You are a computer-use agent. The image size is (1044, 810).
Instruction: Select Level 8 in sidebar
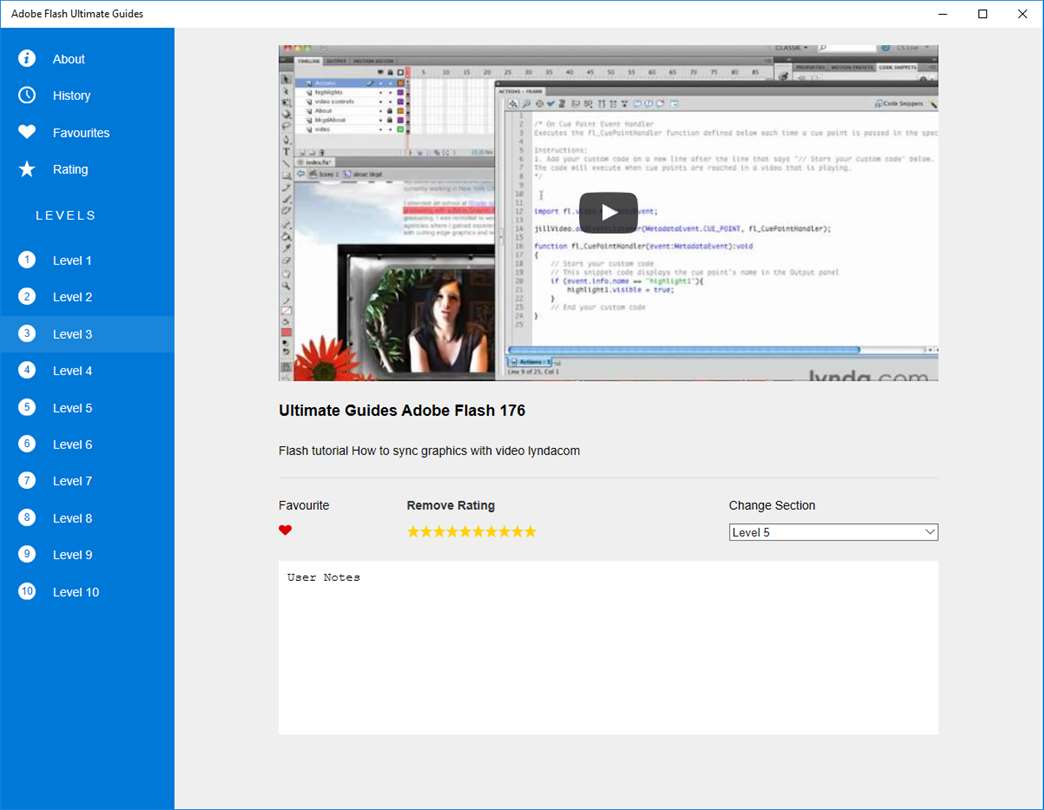[87, 518]
